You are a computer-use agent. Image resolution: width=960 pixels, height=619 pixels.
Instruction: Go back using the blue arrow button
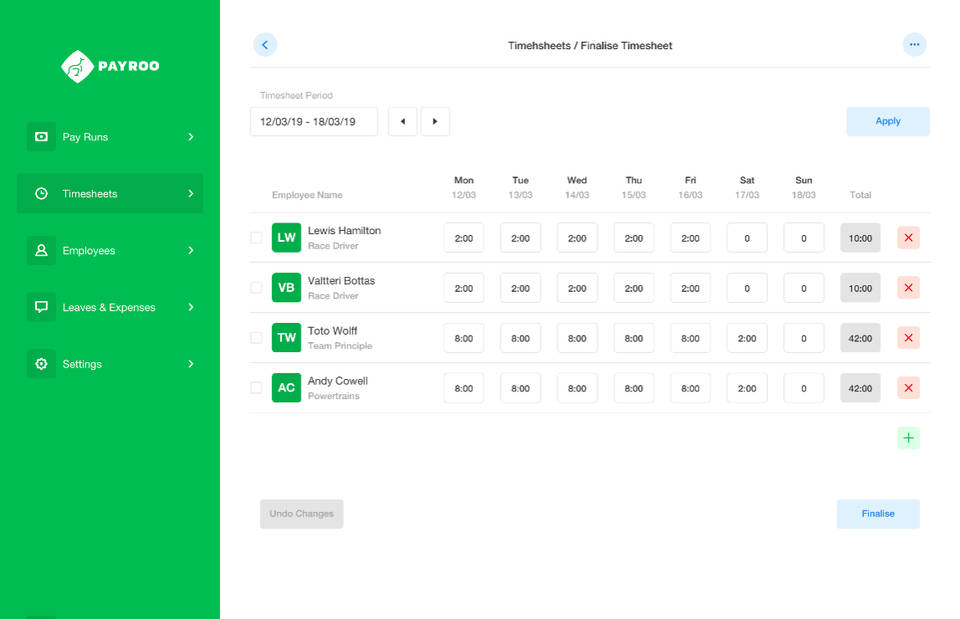(265, 45)
